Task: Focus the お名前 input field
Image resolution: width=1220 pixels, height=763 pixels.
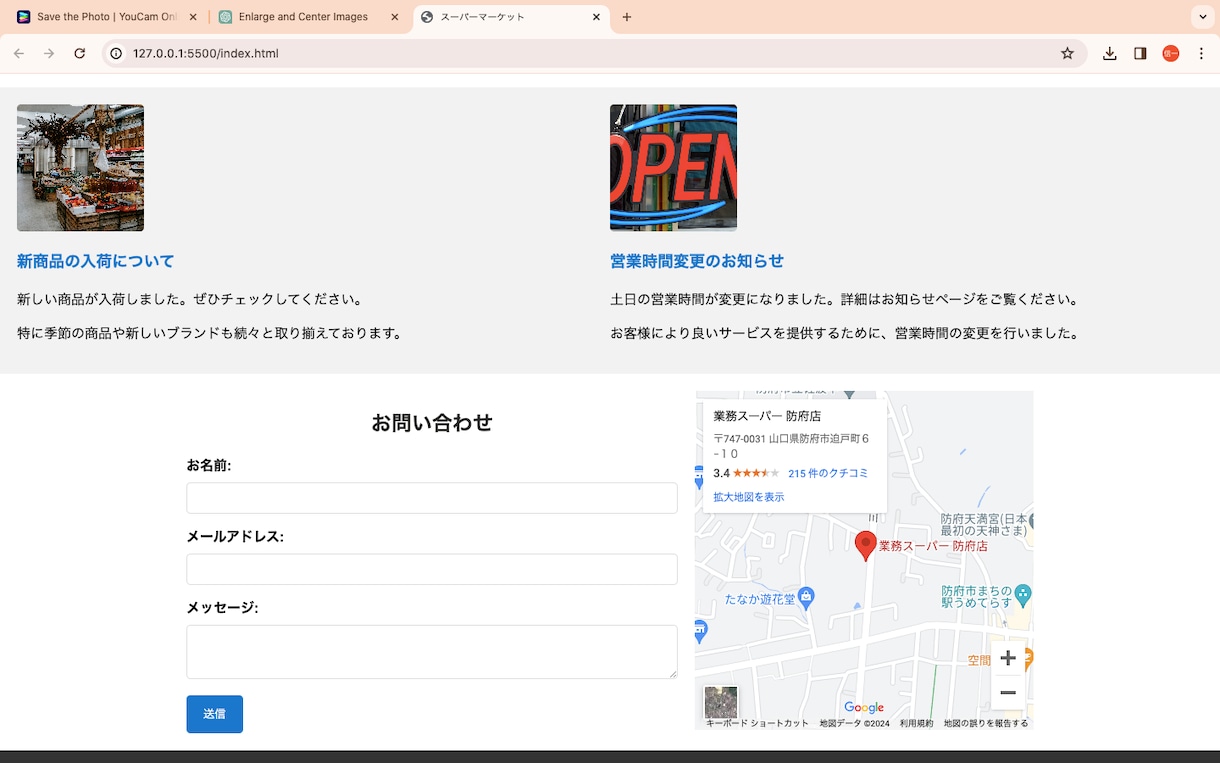Action: click(432, 498)
